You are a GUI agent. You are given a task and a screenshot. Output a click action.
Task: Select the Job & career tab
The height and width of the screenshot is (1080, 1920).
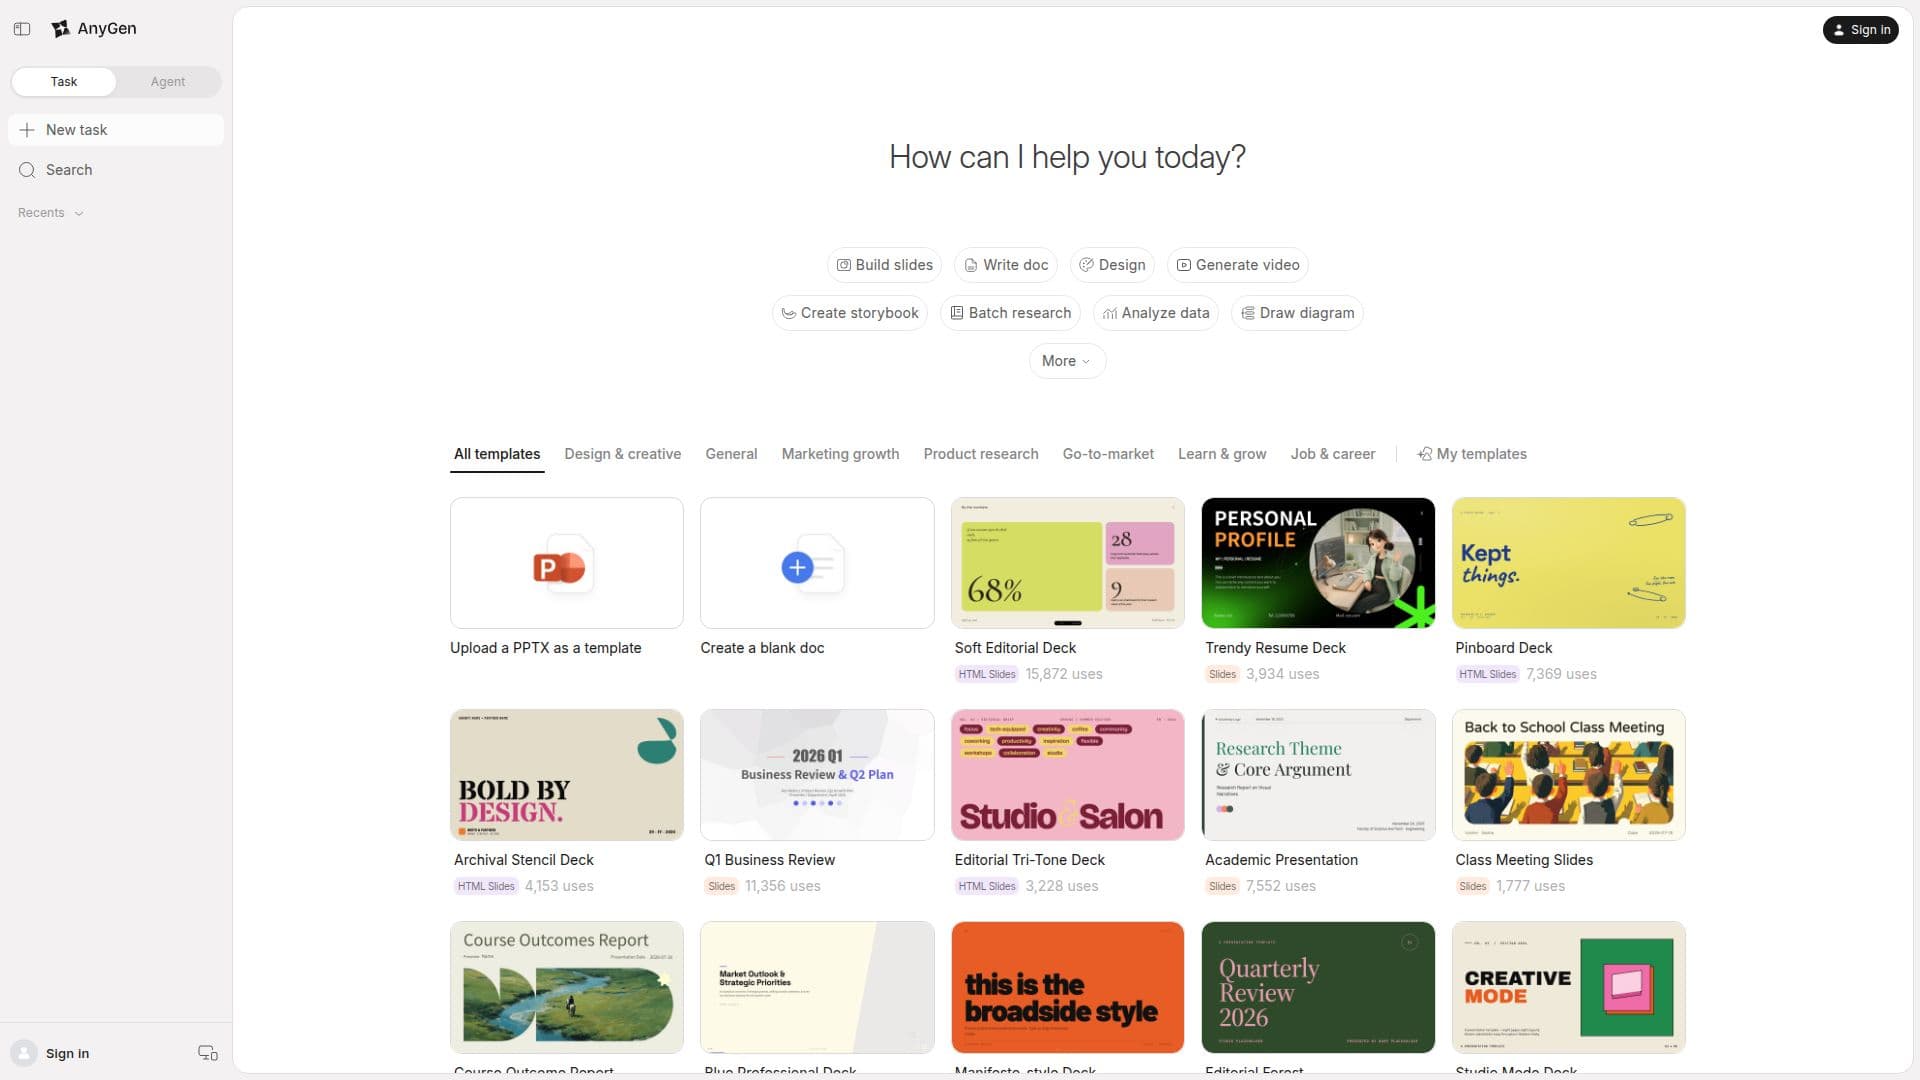[x=1332, y=454]
